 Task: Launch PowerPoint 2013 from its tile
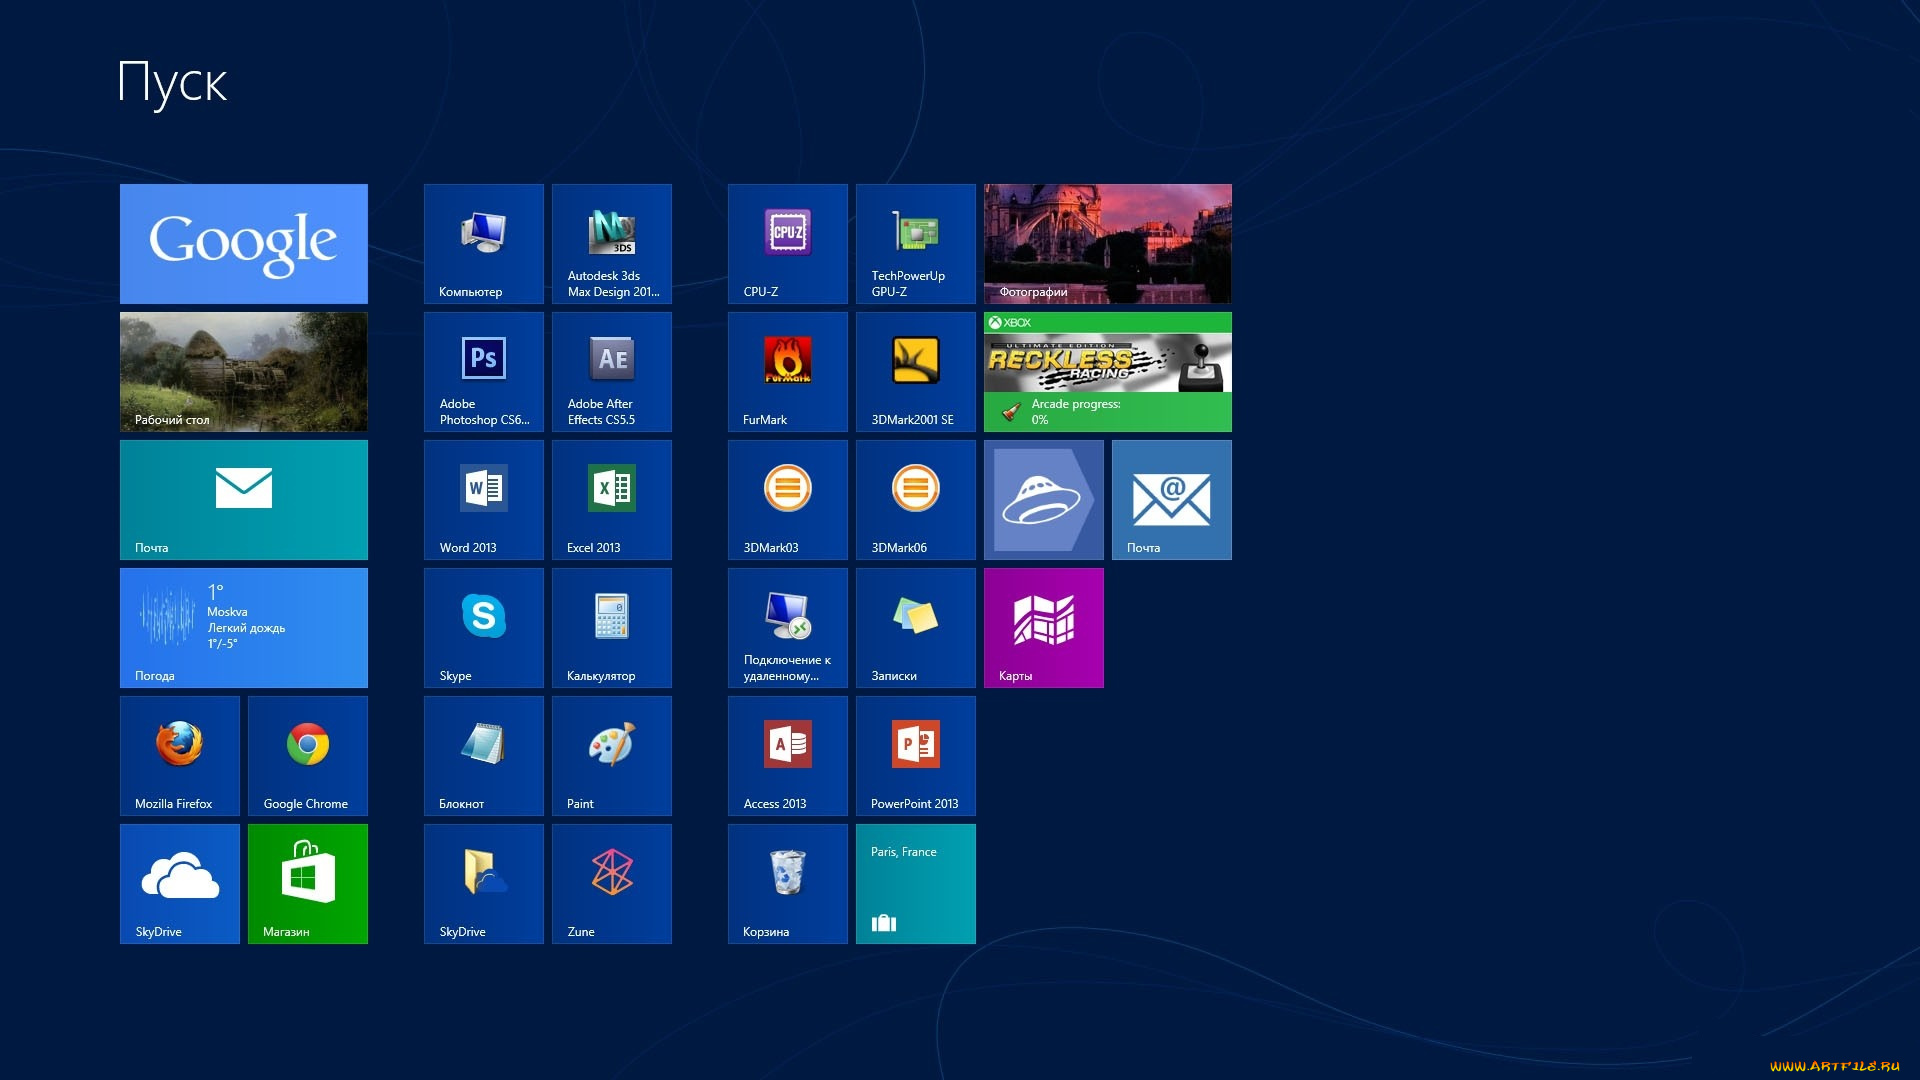915,756
